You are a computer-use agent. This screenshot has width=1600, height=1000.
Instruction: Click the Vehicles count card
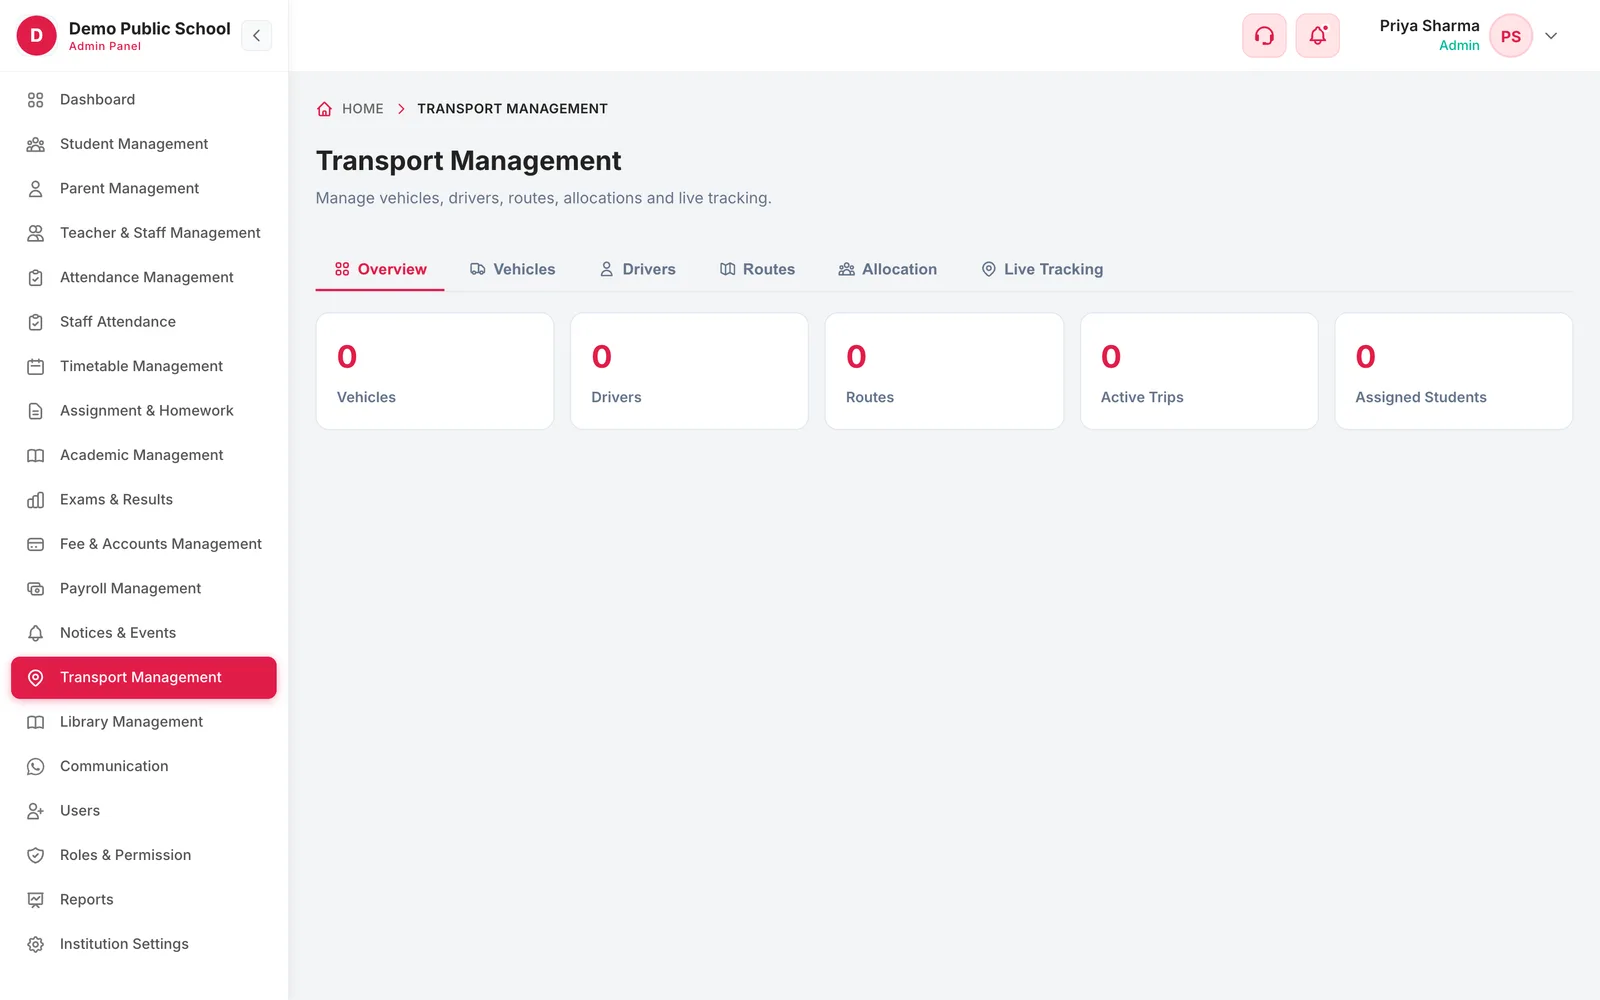(x=435, y=371)
